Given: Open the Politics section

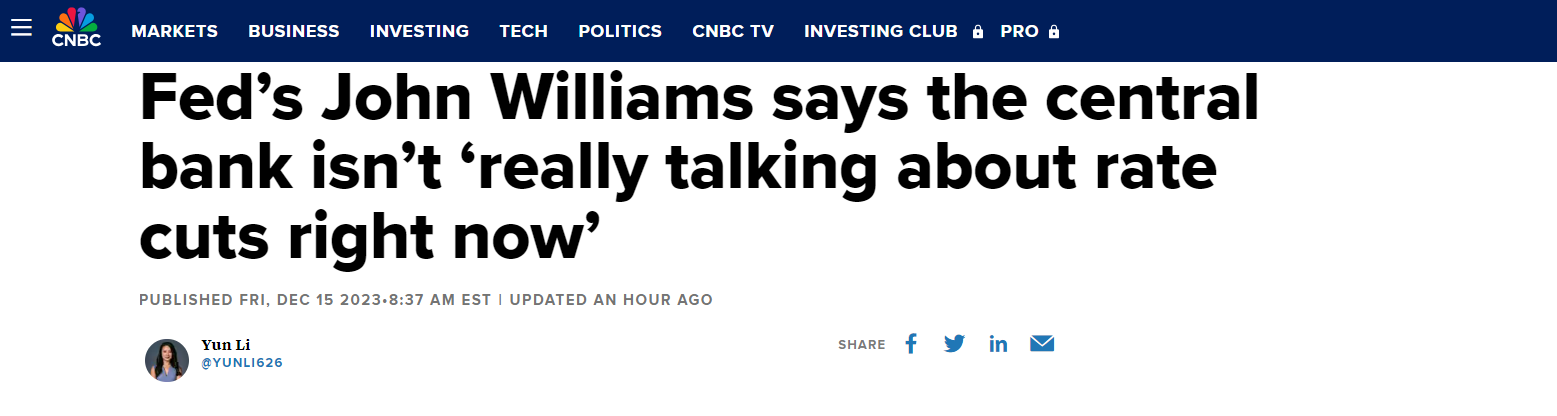Looking at the screenshot, I should [620, 31].
